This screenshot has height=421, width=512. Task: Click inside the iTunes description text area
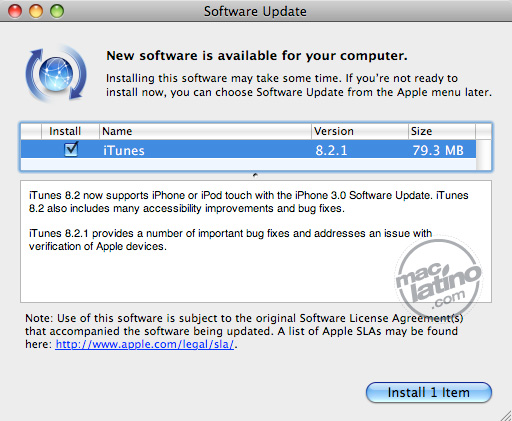(x=256, y=241)
